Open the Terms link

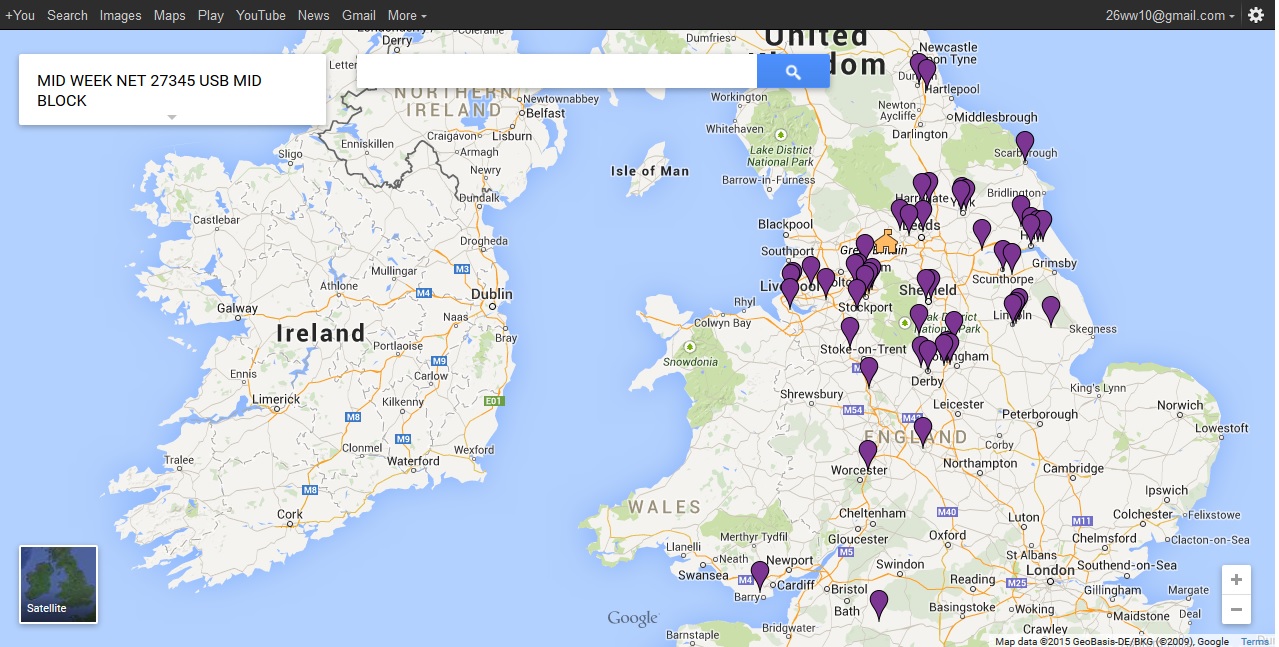1254,642
